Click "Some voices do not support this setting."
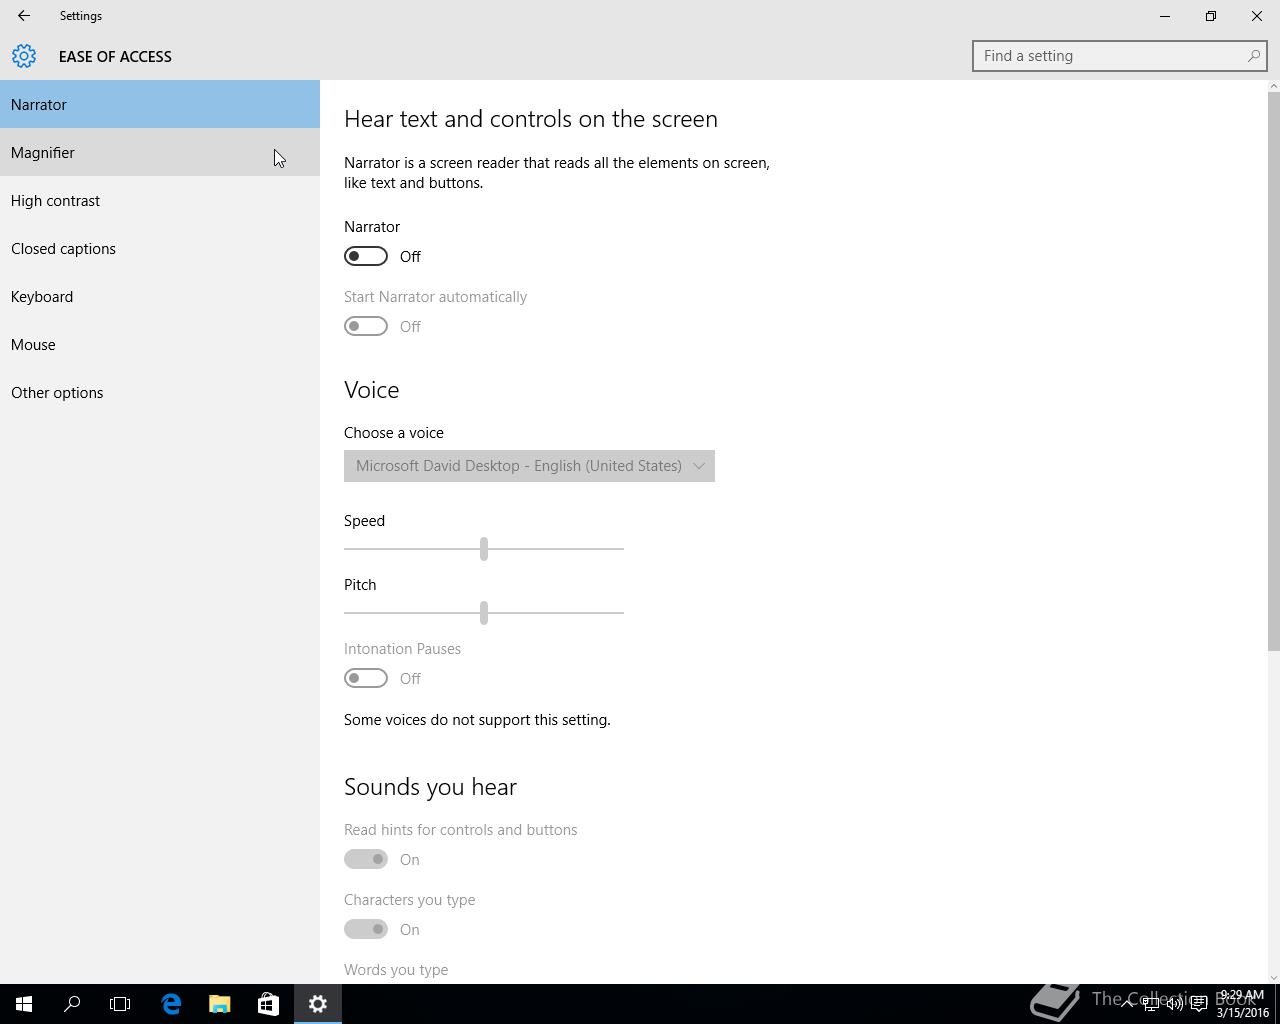Image resolution: width=1280 pixels, height=1024 pixels. (477, 720)
